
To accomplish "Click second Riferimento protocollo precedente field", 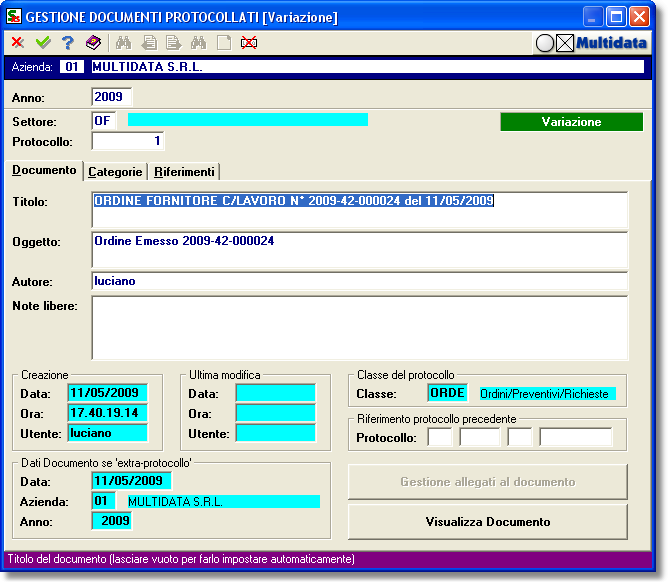I will coord(480,437).
